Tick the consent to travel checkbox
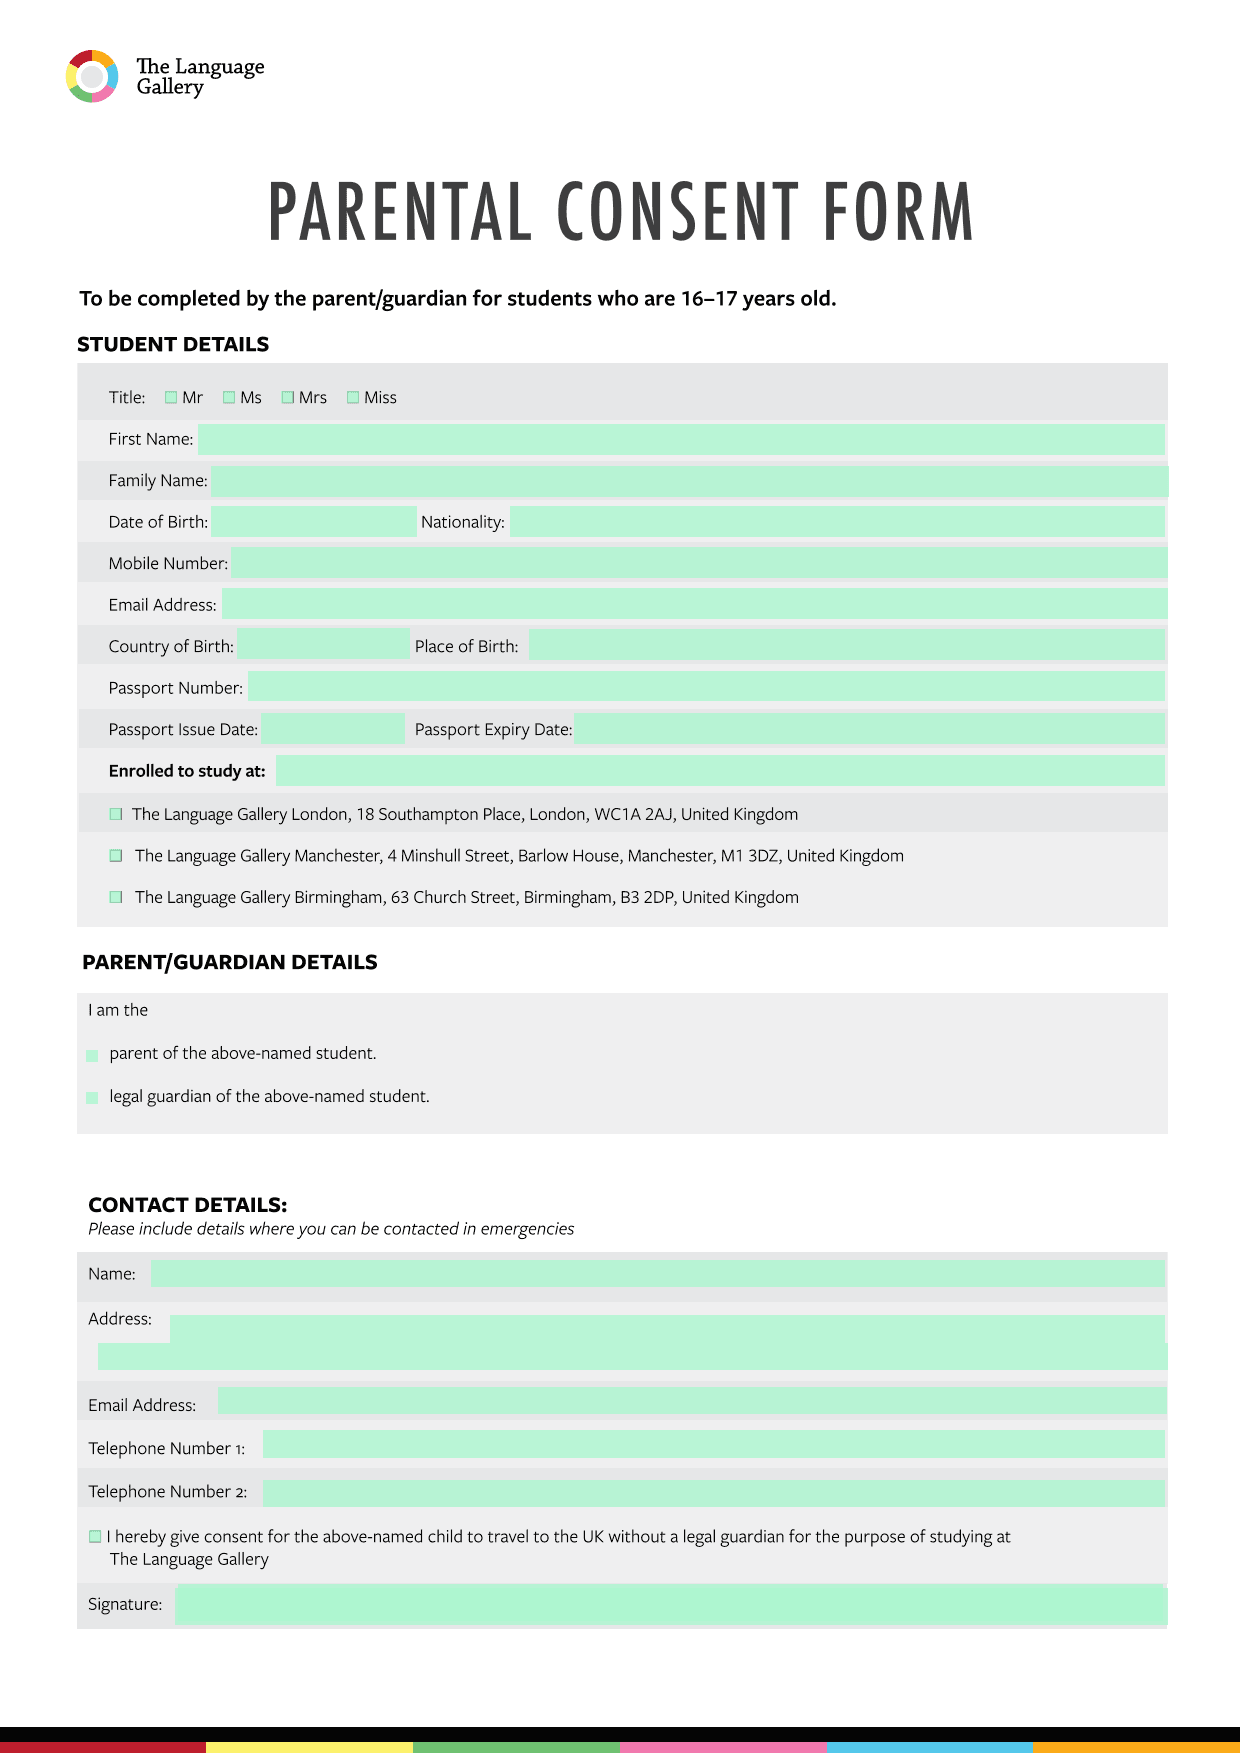Image resolution: width=1240 pixels, height=1753 pixels. (95, 1536)
